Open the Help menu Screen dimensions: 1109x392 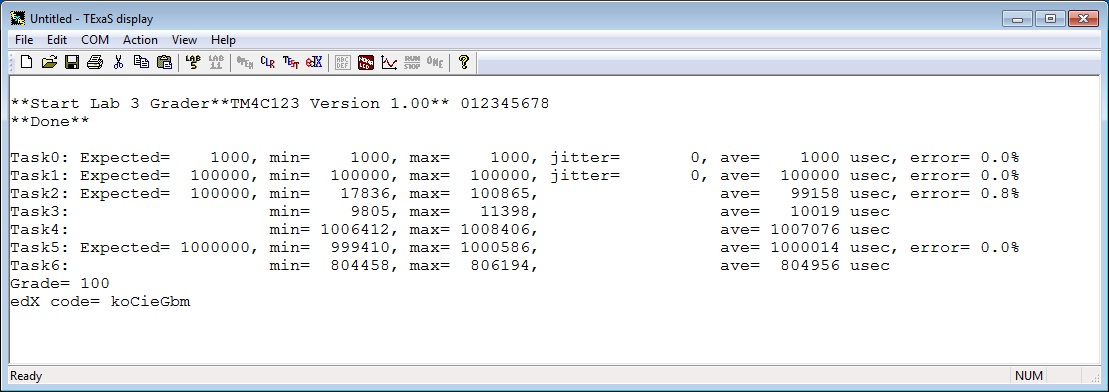point(223,40)
